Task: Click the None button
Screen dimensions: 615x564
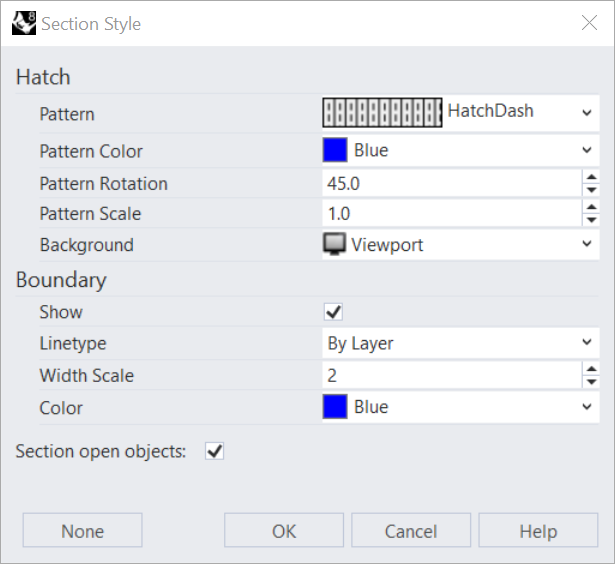Action: coord(82,531)
